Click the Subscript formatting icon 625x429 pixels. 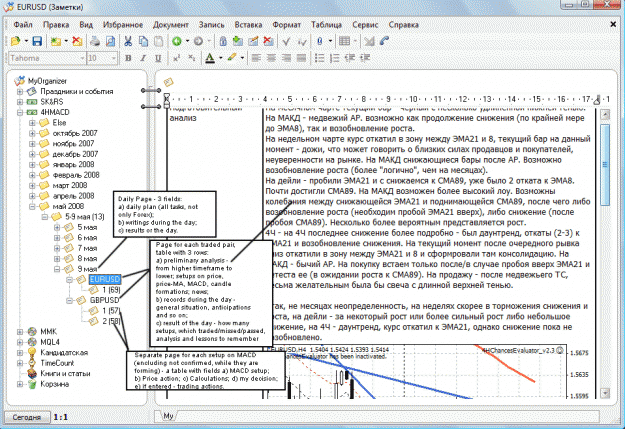(192, 58)
